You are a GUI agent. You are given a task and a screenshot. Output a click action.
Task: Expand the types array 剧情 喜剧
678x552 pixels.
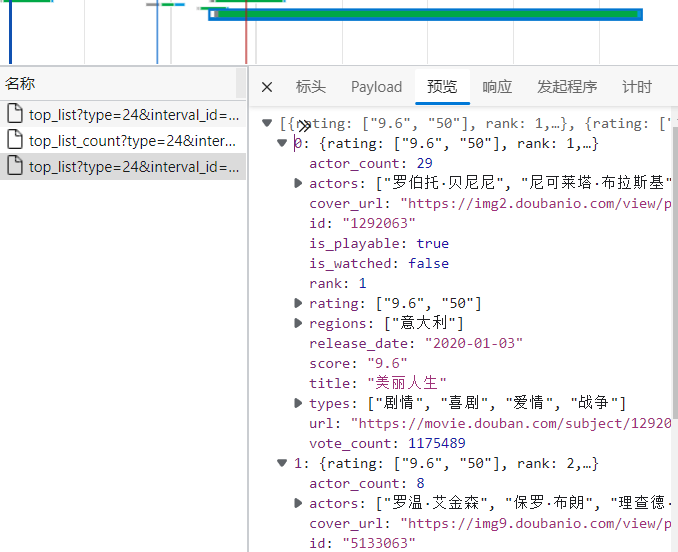pos(297,403)
